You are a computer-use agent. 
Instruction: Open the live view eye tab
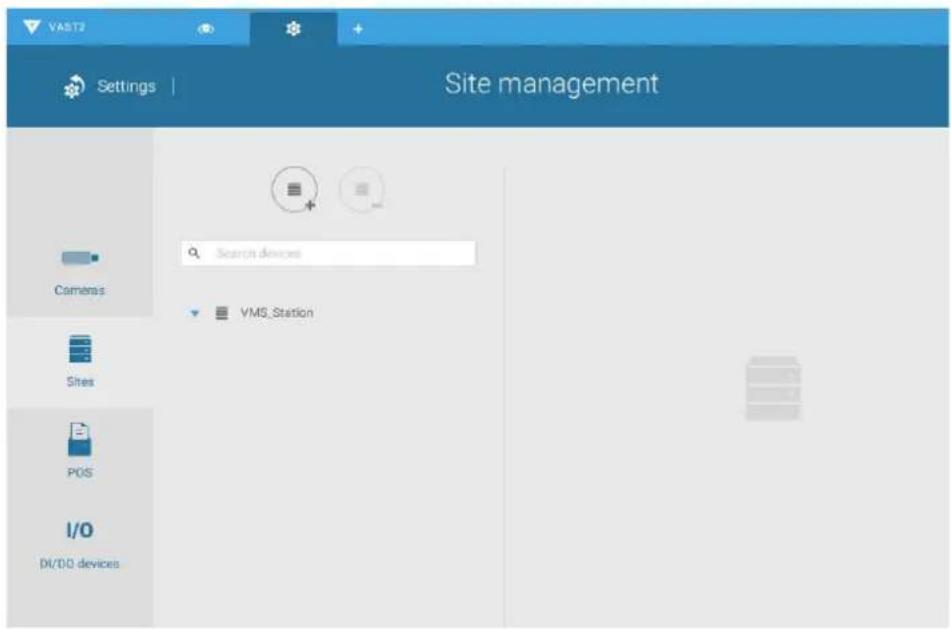coord(206,29)
